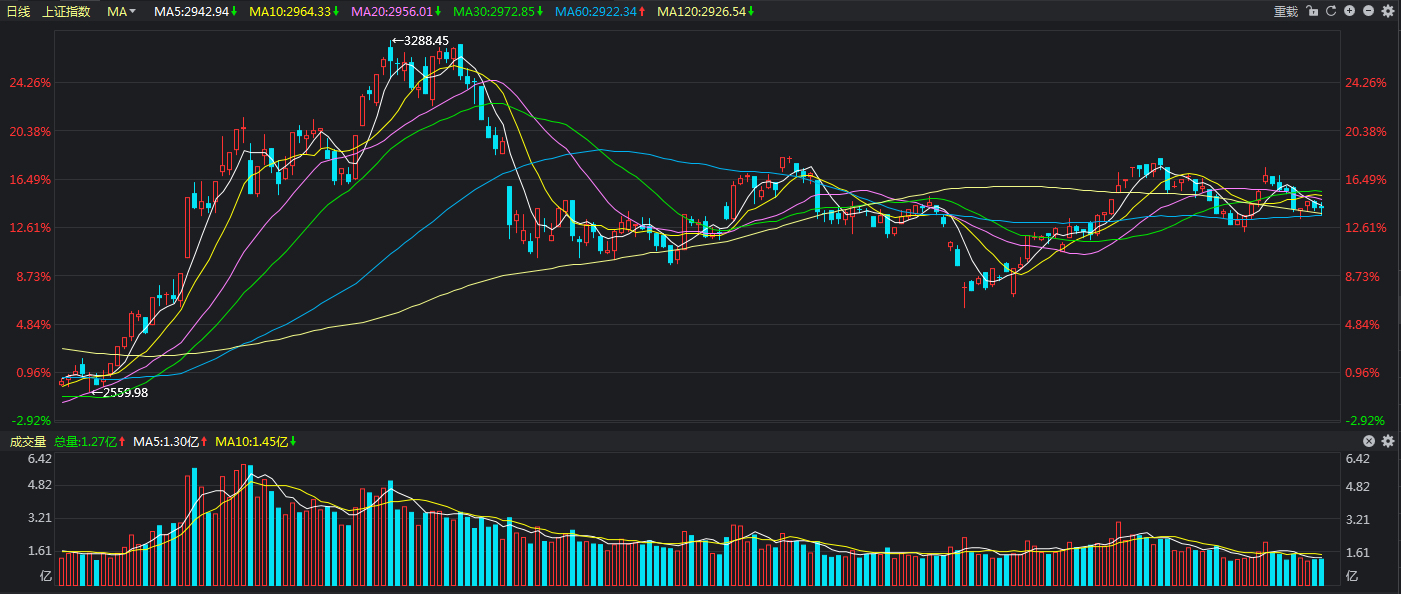
Task: Select the 日线 daily period label
Action: tap(19, 12)
